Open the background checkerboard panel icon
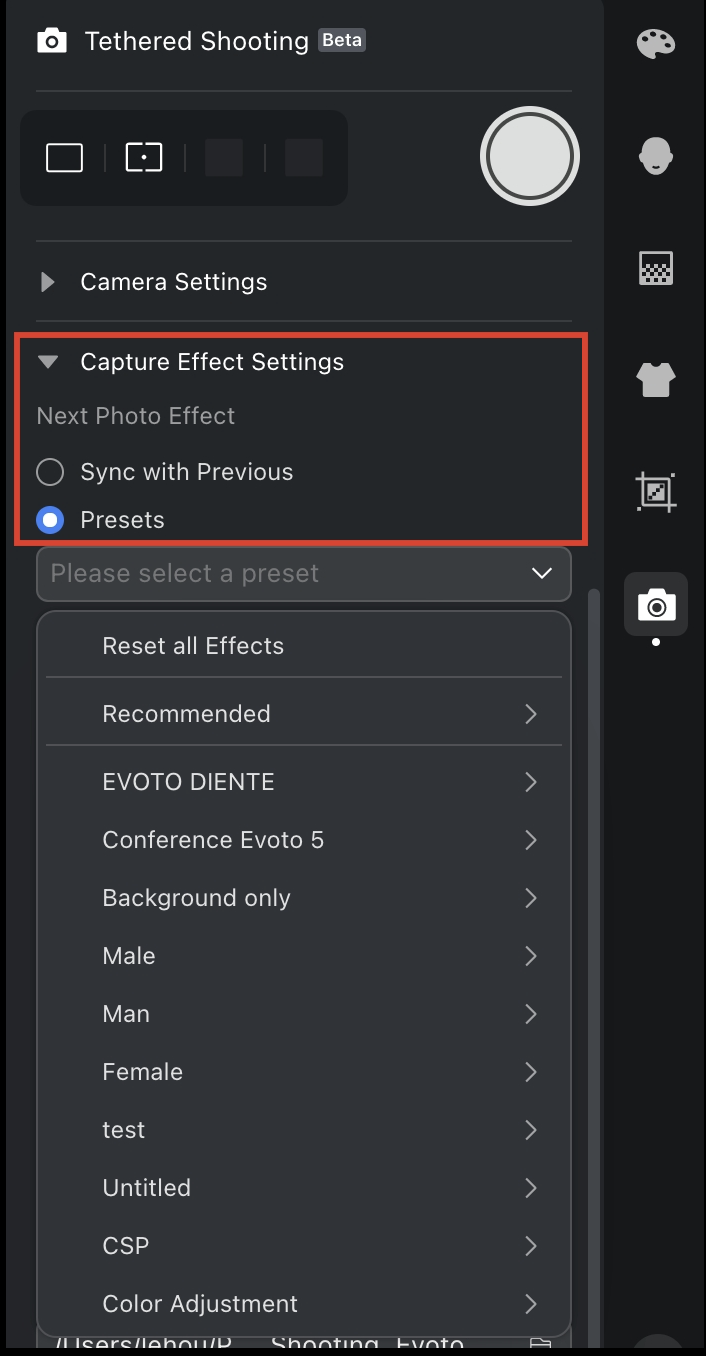 (x=656, y=268)
